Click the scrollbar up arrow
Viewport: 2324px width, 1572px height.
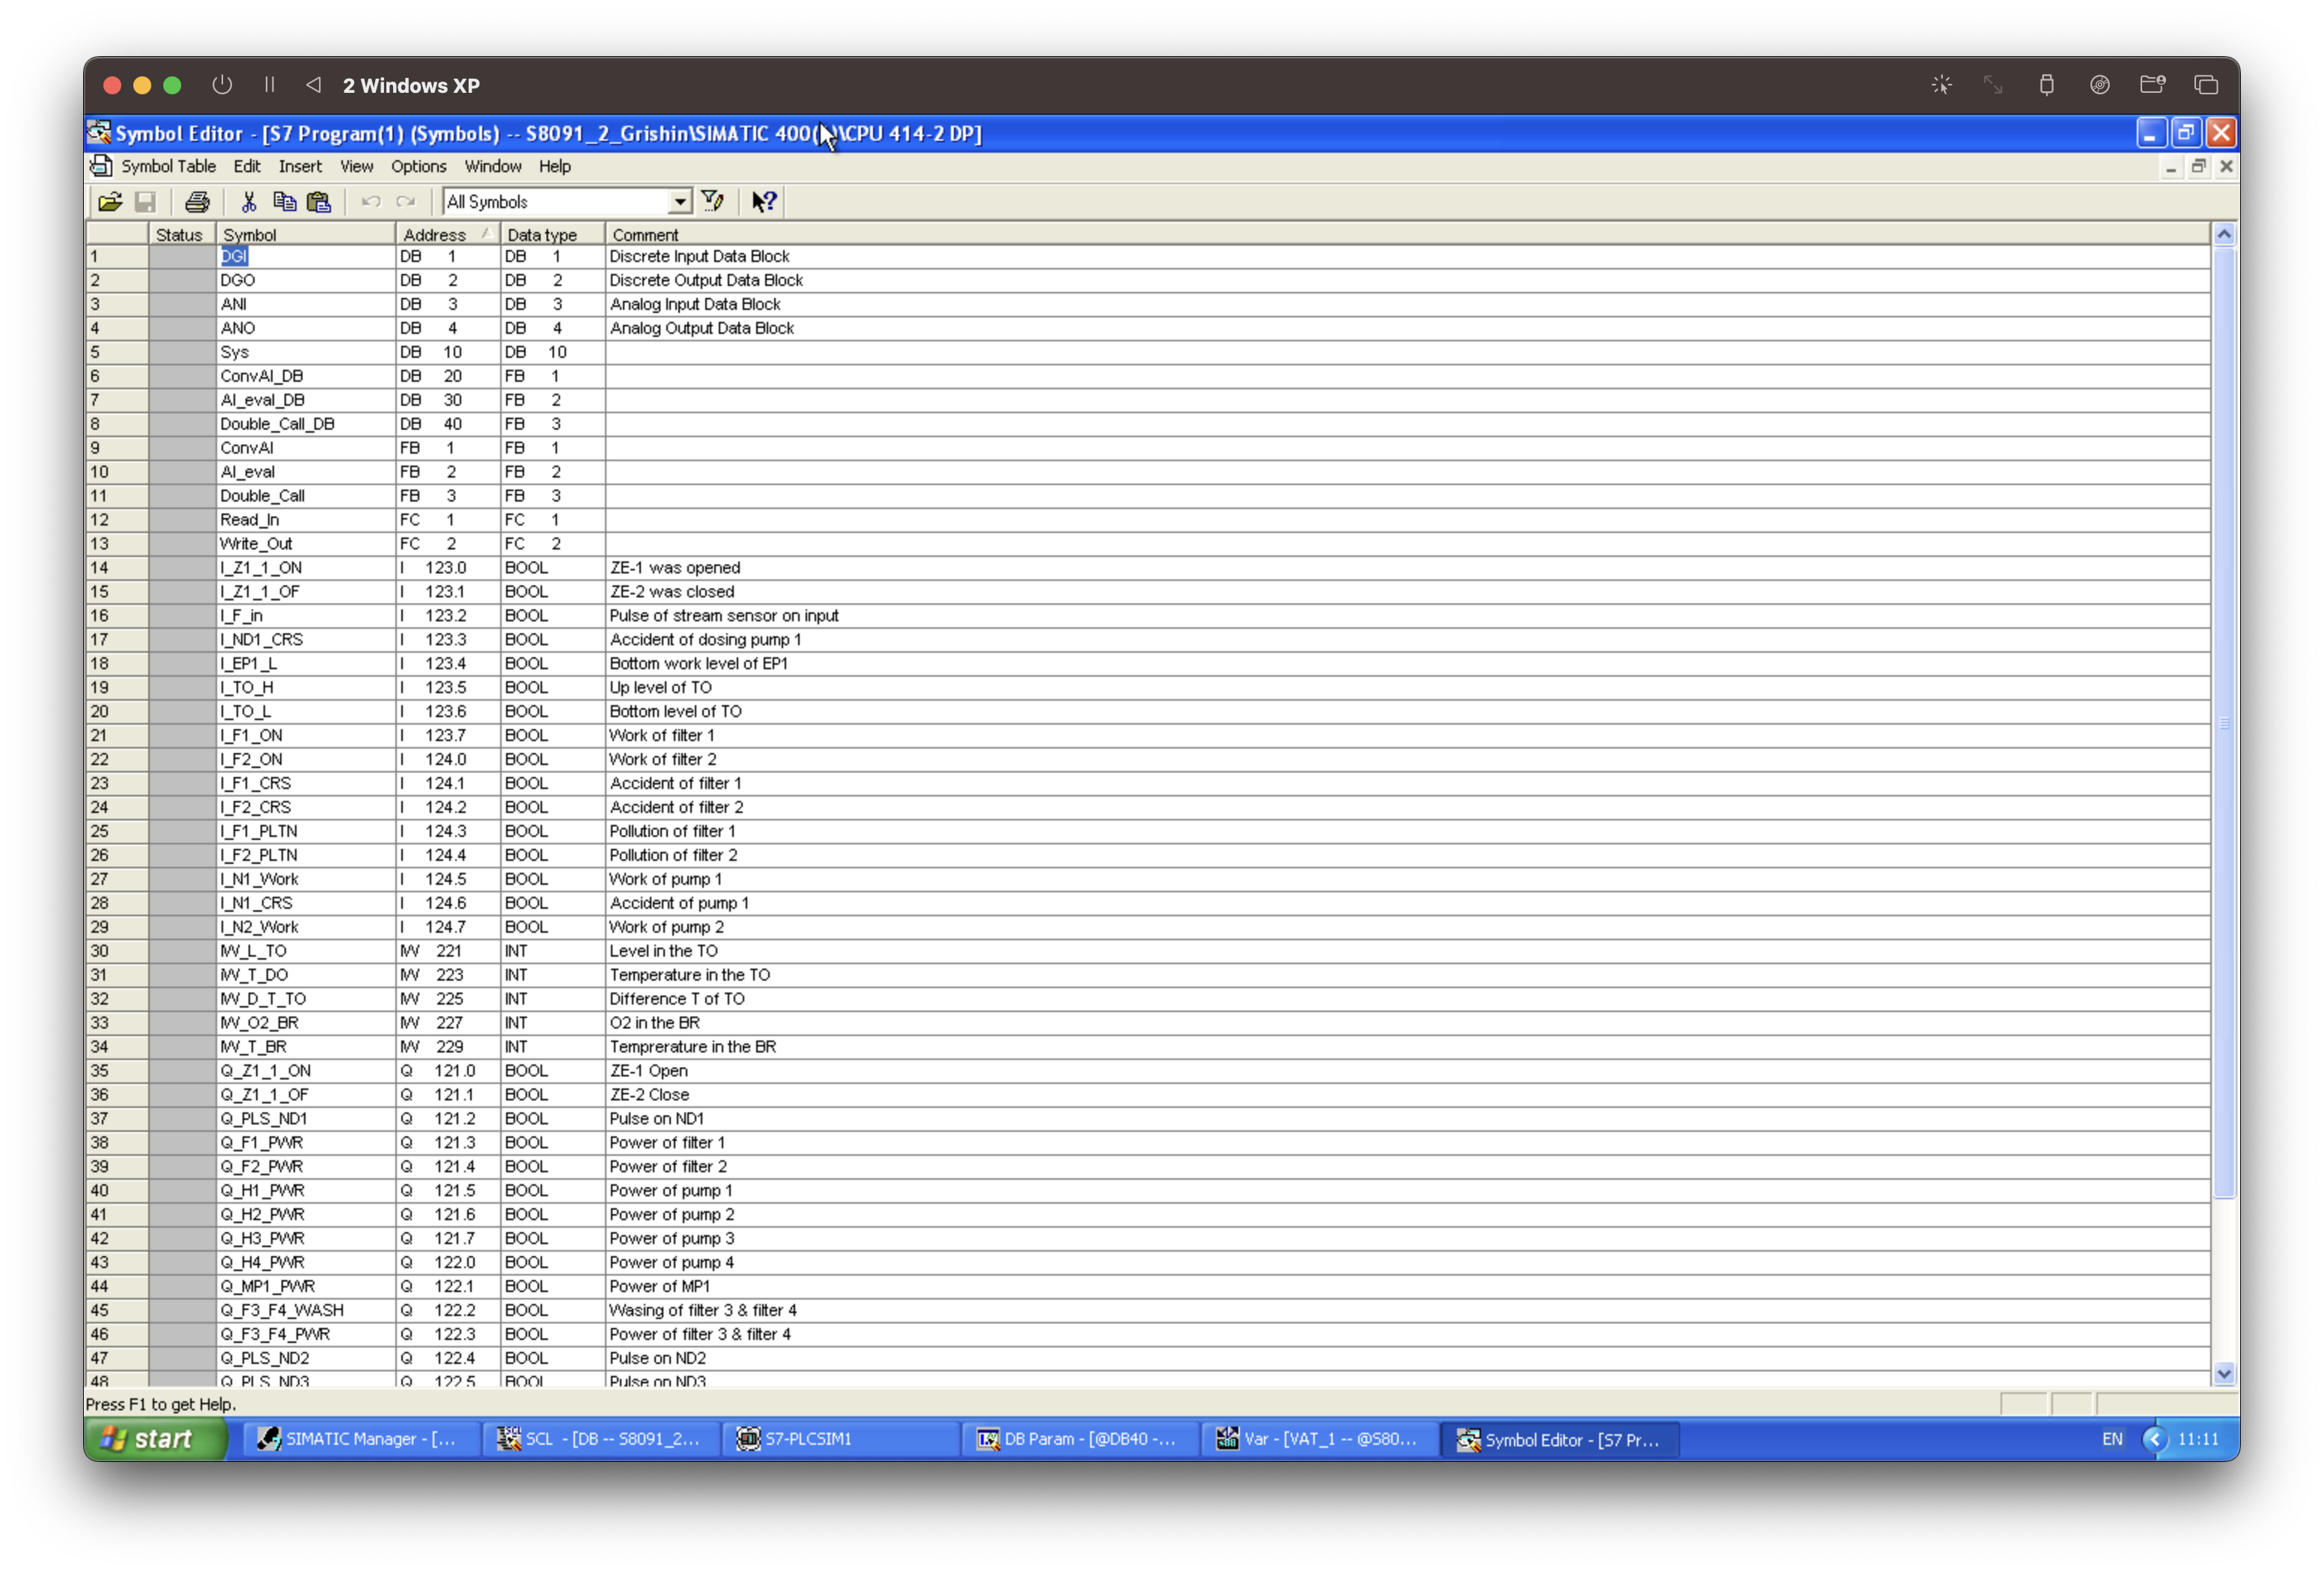2223,234
